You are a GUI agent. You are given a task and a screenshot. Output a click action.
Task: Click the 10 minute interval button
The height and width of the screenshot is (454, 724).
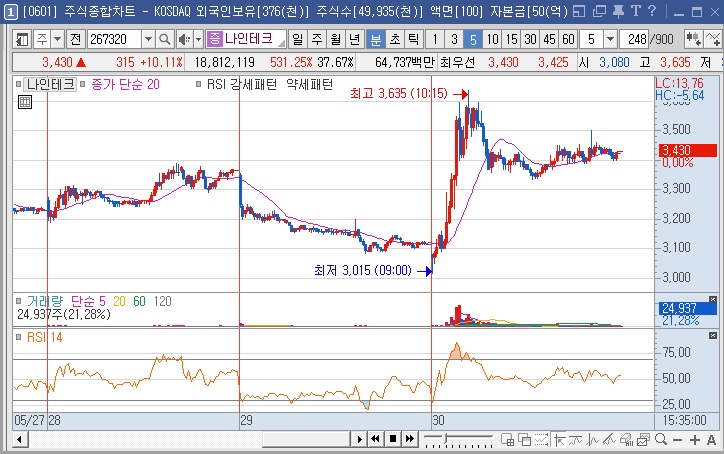pos(493,40)
